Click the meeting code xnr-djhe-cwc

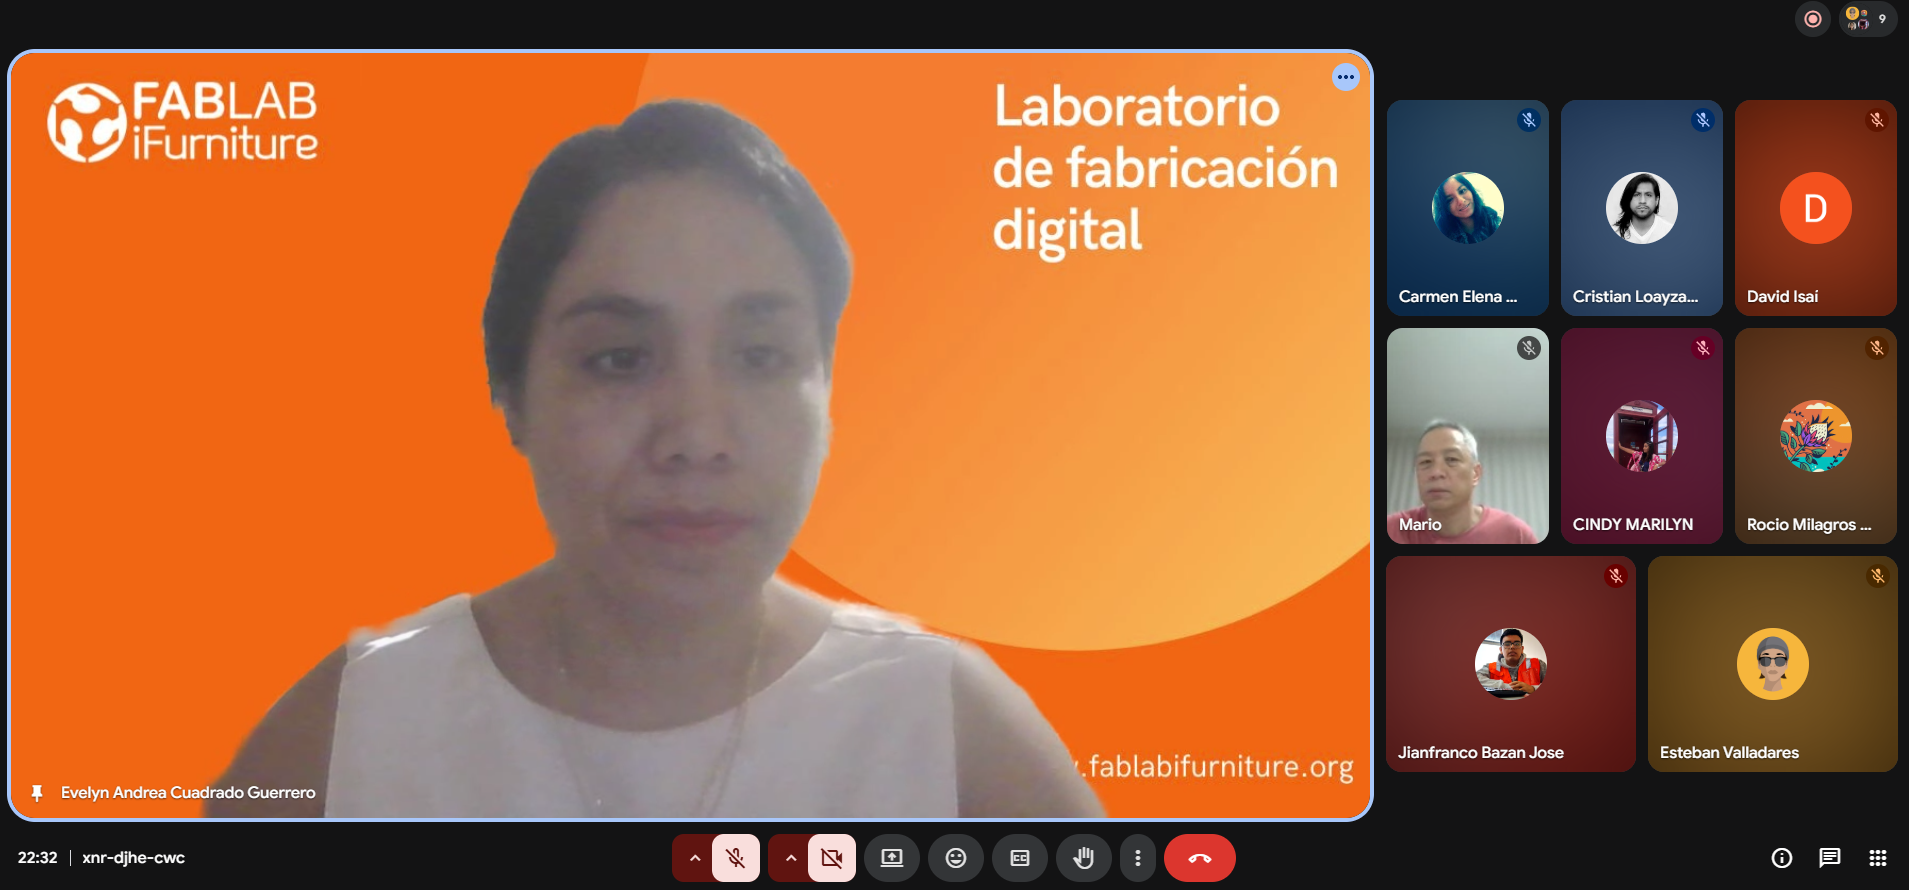coord(134,858)
